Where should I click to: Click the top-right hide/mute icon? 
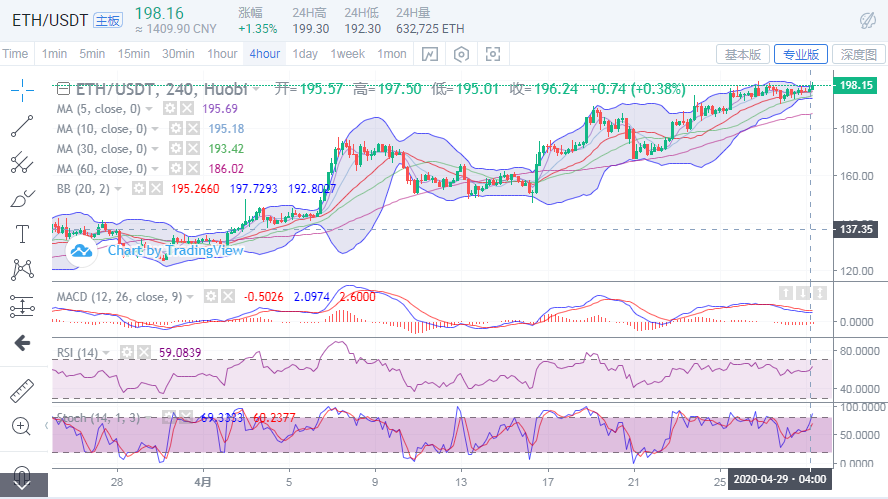868,21
